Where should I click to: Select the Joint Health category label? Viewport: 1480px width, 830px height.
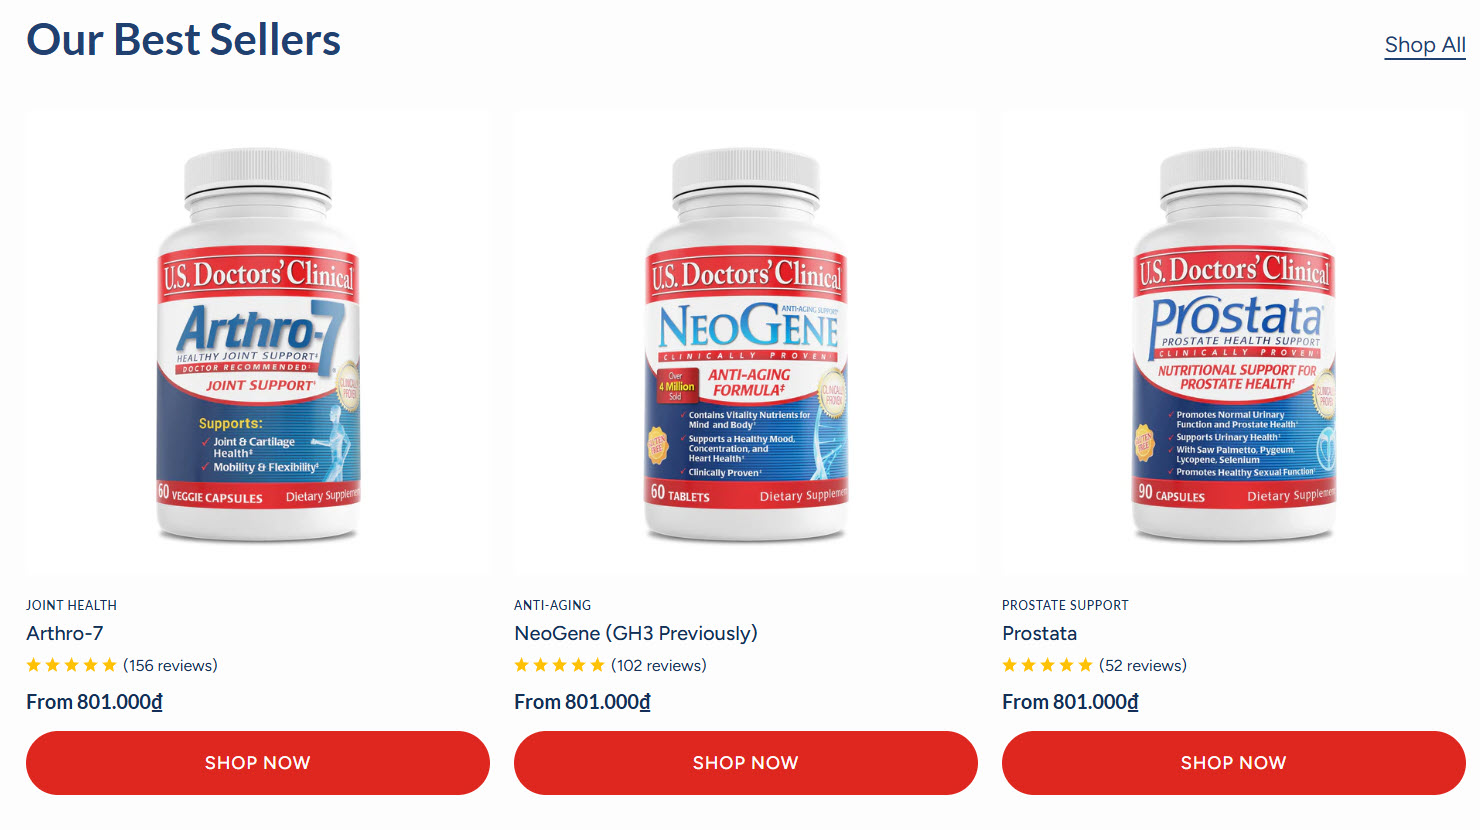coord(72,605)
